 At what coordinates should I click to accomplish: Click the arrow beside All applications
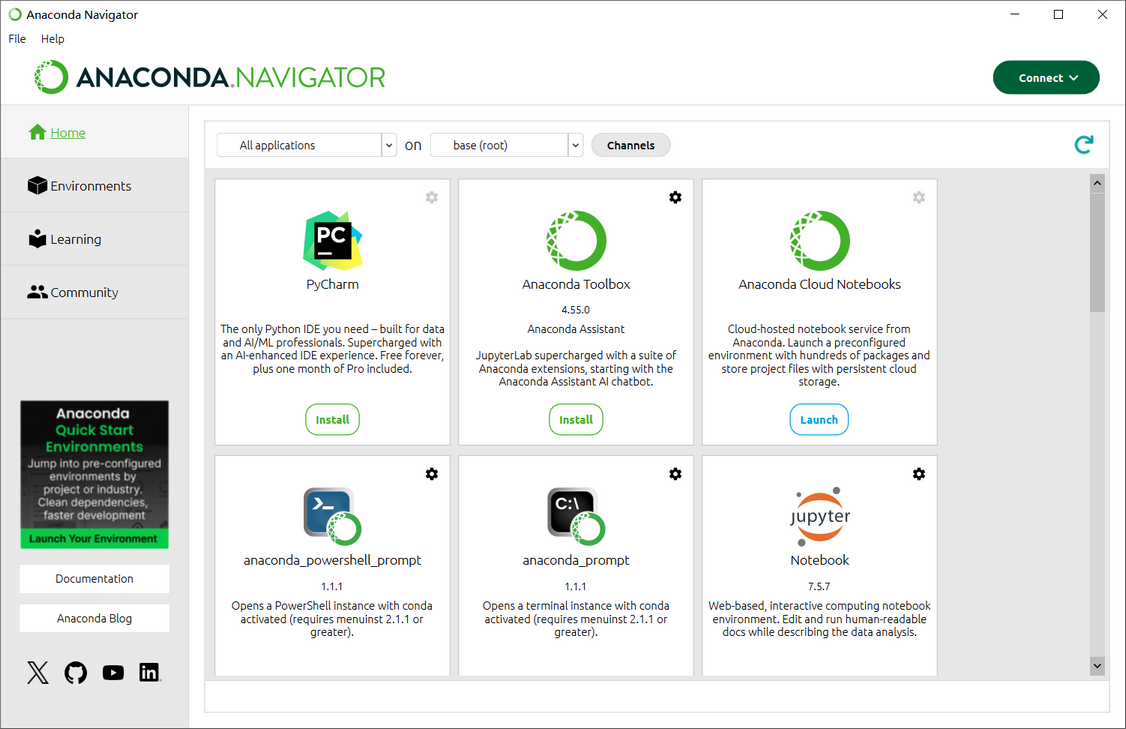point(388,145)
